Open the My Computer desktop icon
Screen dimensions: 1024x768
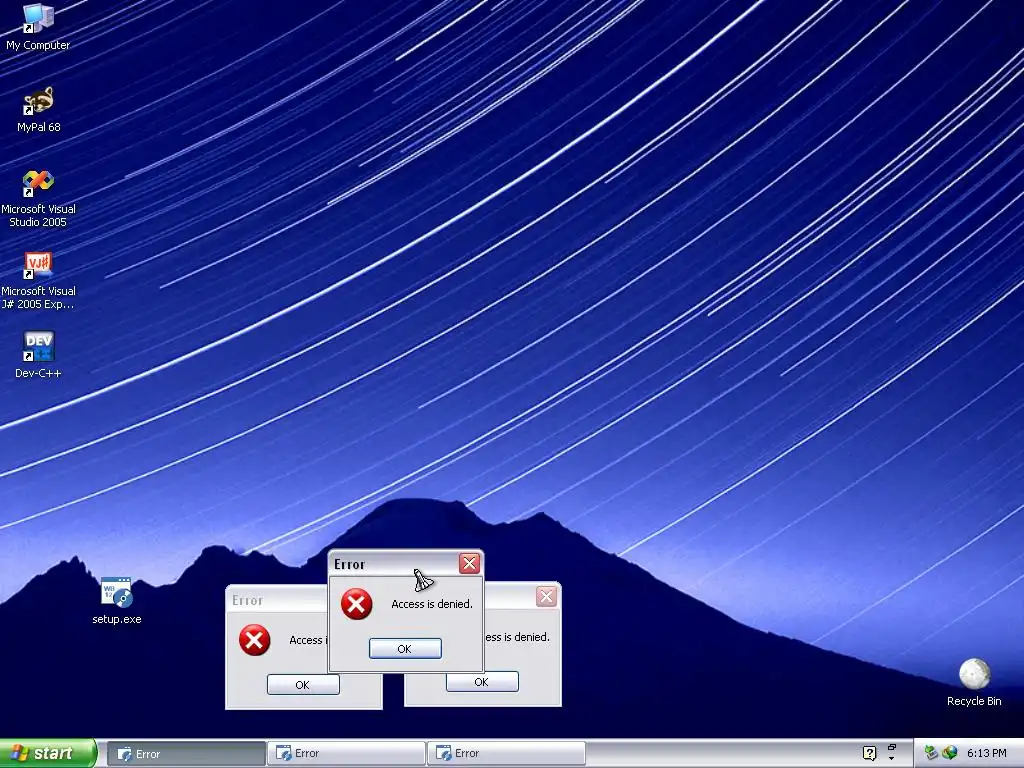click(x=38, y=27)
